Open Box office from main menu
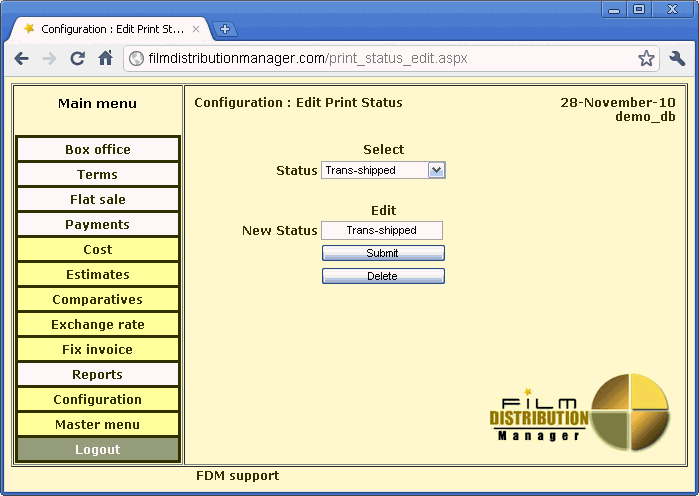This screenshot has height=496, width=699. 98,150
